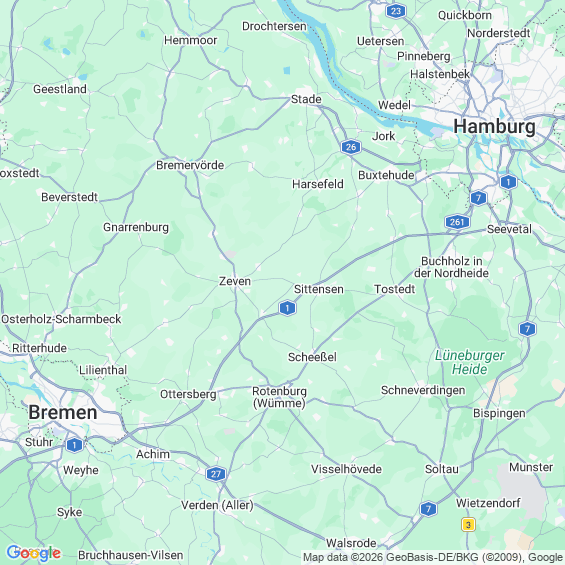Image resolution: width=565 pixels, height=565 pixels.
Task: Click the A1 shield near Sittensen
Action: tap(287, 308)
